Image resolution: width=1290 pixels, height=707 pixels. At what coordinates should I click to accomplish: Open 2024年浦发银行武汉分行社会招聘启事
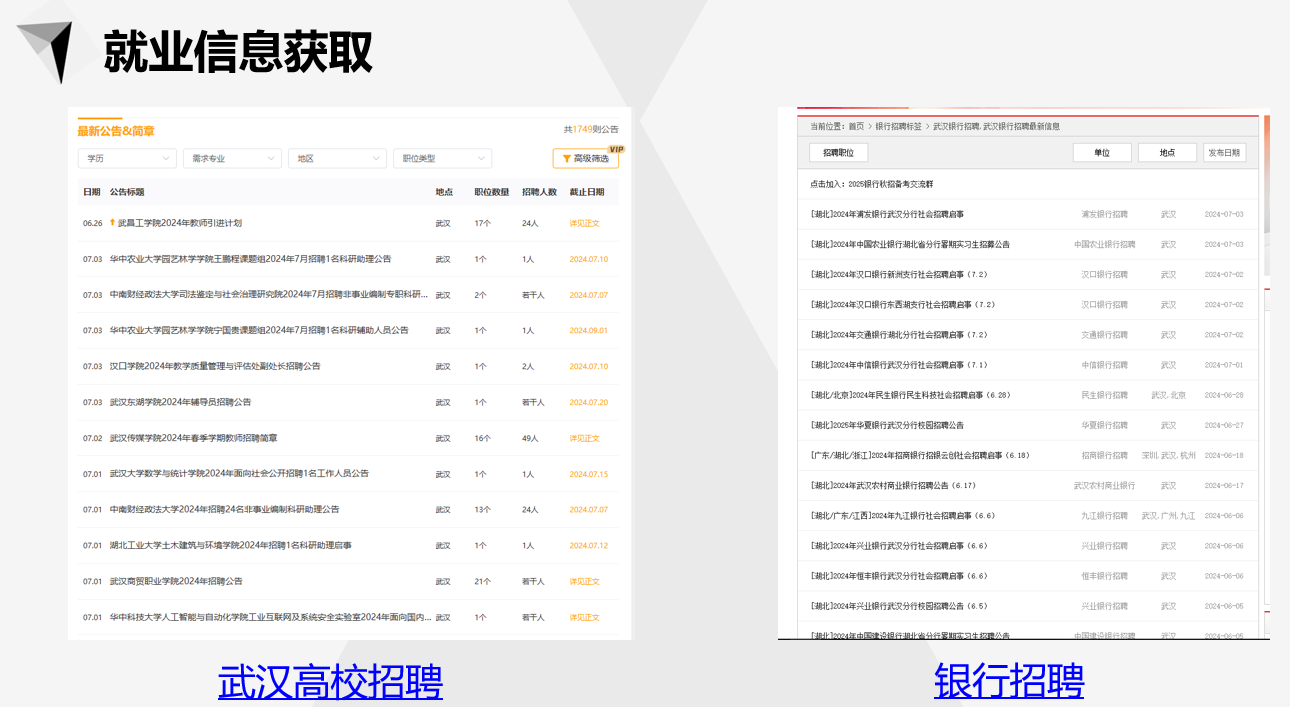(x=887, y=214)
